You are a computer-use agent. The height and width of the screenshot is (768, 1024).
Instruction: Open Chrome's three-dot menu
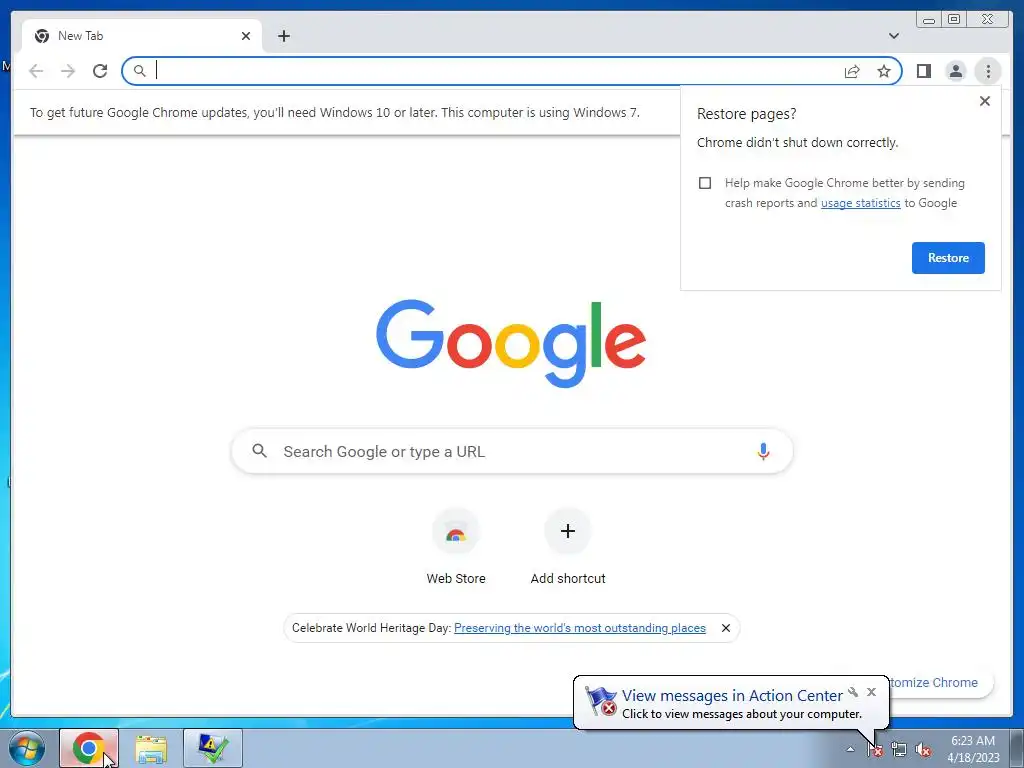click(x=988, y=71)
